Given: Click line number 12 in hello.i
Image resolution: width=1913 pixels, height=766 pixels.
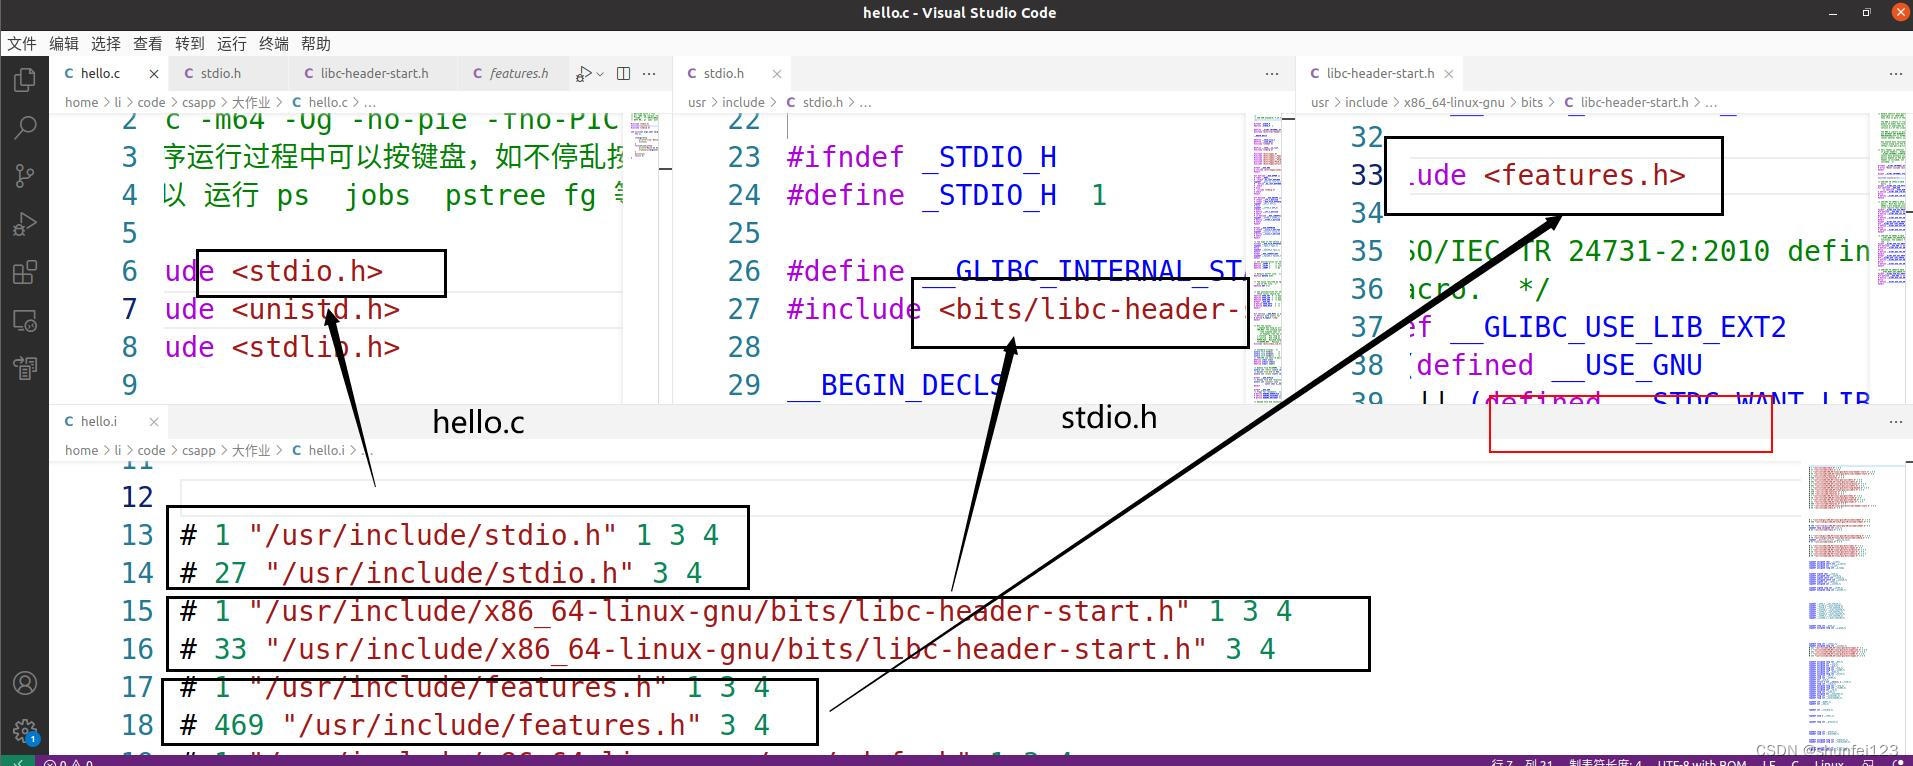Looking at the screenshot, I should [138, 498].
